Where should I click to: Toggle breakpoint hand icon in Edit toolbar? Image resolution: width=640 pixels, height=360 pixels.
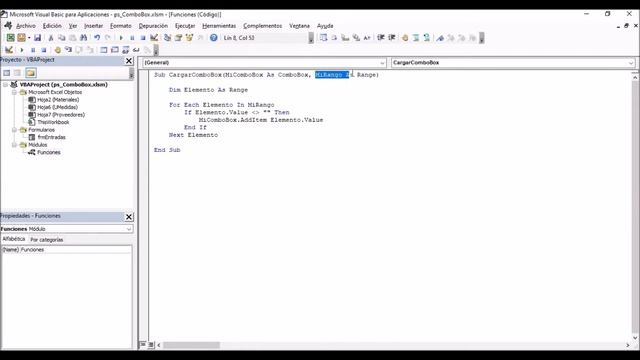(x=405, y=38)
